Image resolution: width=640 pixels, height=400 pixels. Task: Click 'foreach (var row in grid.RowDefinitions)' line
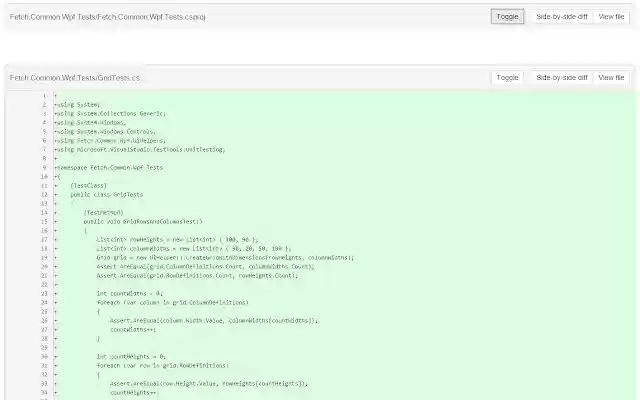point(163,365)
